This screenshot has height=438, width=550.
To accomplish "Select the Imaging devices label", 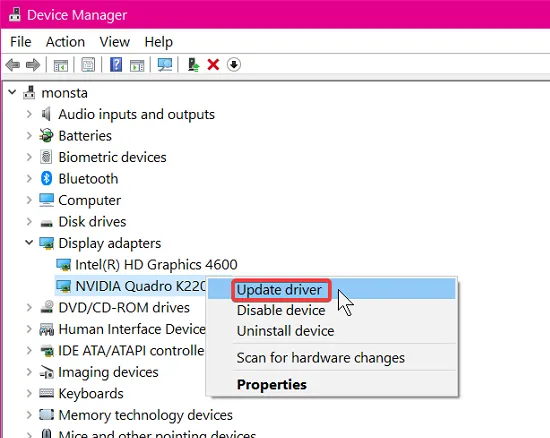I will point(108,372).
